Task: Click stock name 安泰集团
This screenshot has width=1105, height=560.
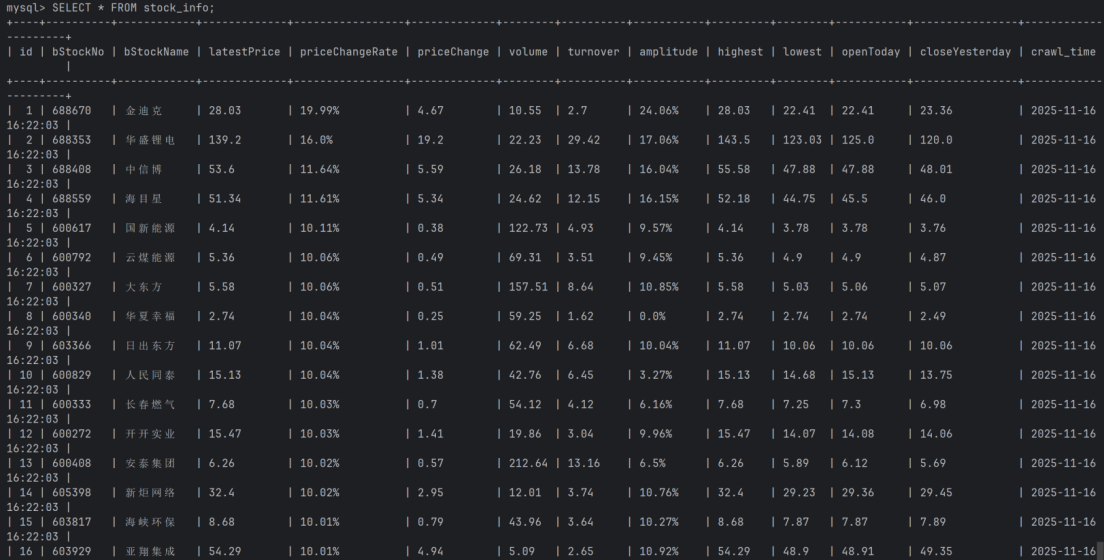Action: point(150,463)
